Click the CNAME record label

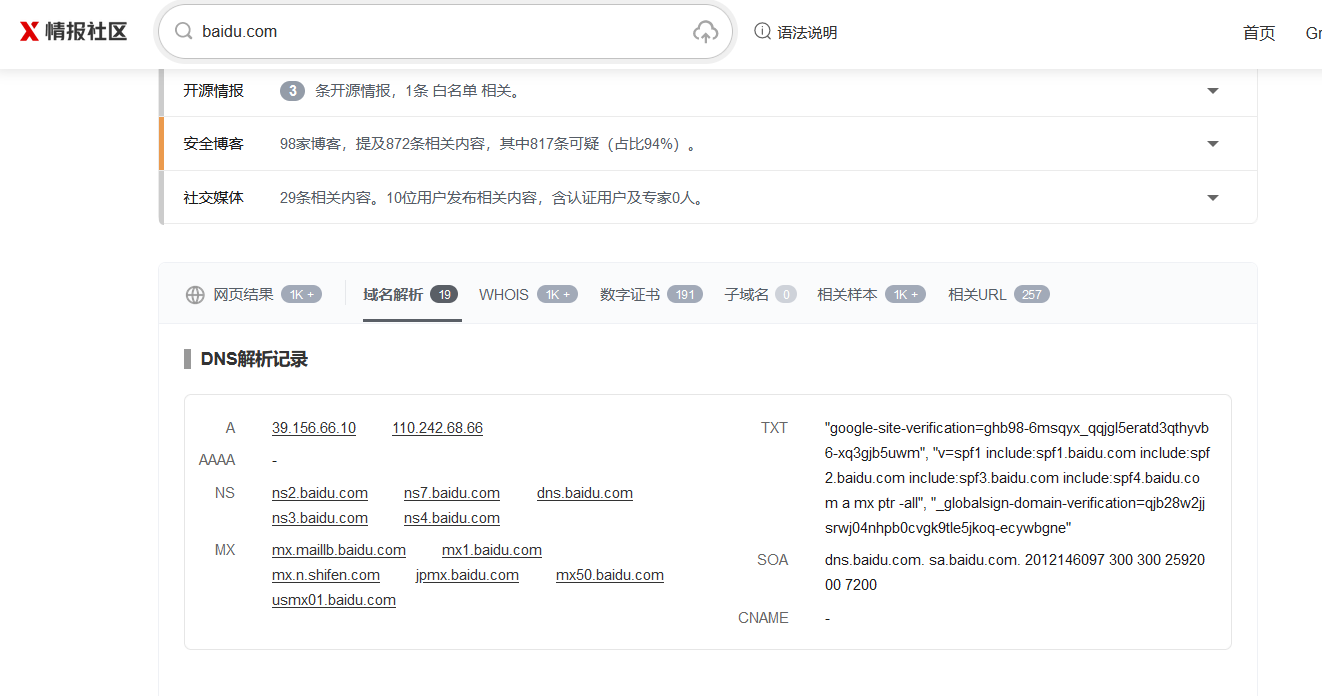[763, 618]
